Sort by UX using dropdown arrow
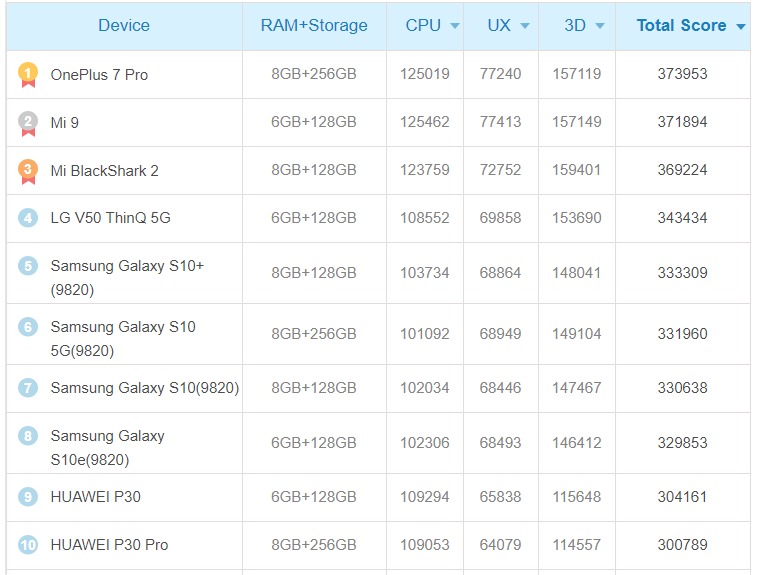757x575 pixels. click(x=525, y=26)
